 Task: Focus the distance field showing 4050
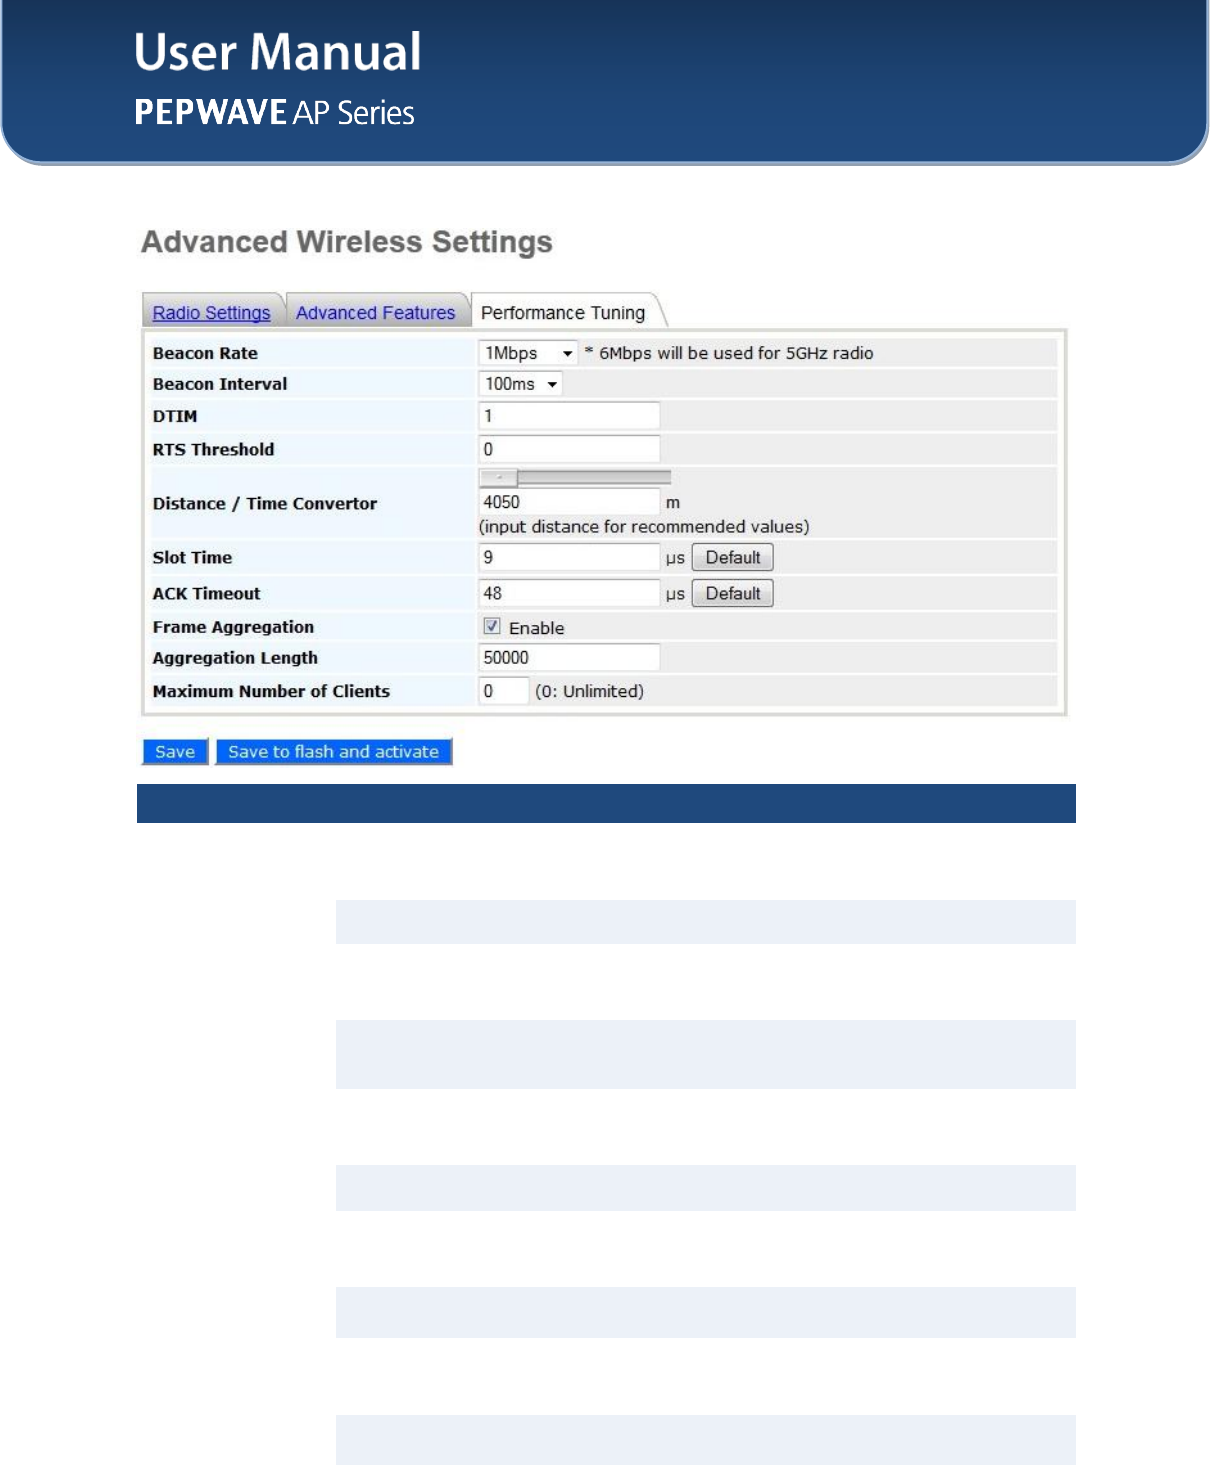tap(569, 502)
